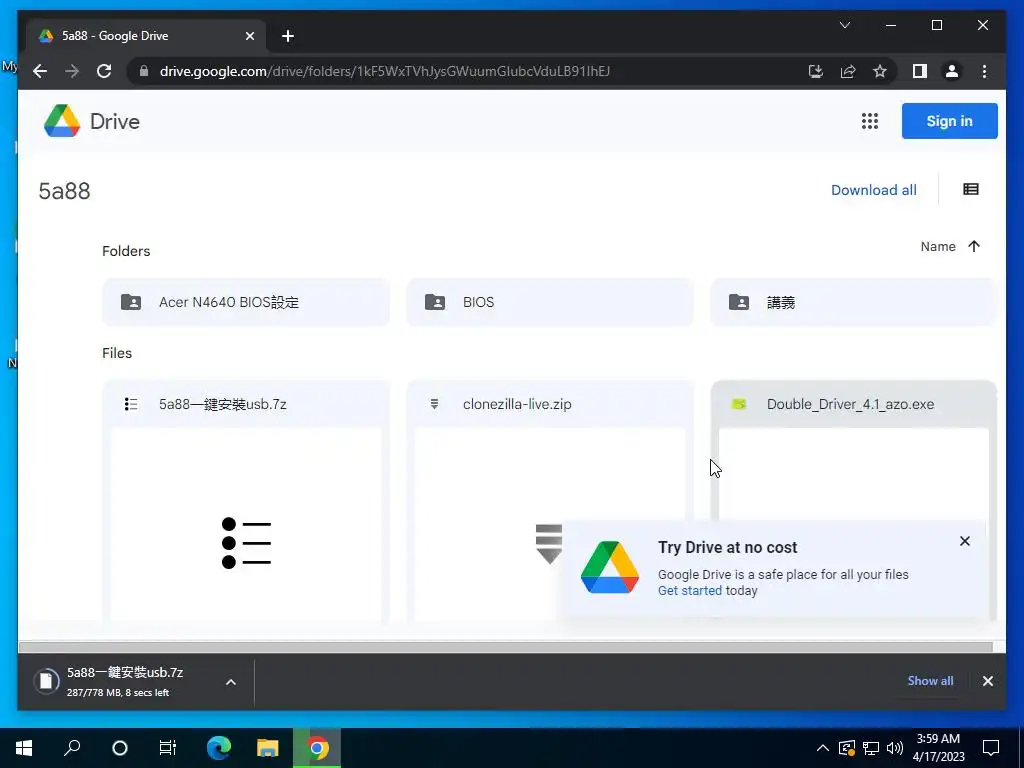The width and height of the screenshot is (1024, 768).
Task: Click the 講義 folder icon
Action: tap(739, 302)
